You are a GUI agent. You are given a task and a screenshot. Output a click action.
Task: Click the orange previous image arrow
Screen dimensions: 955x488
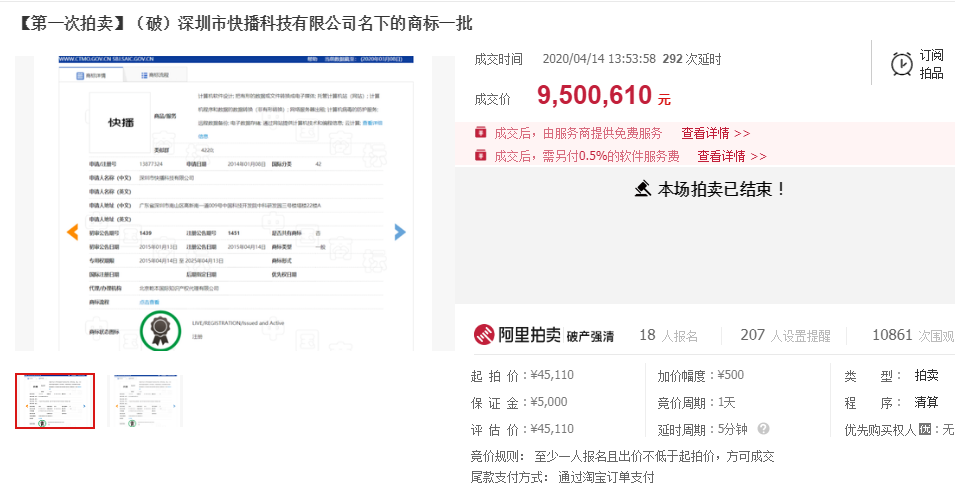click(x=72, y=232)
